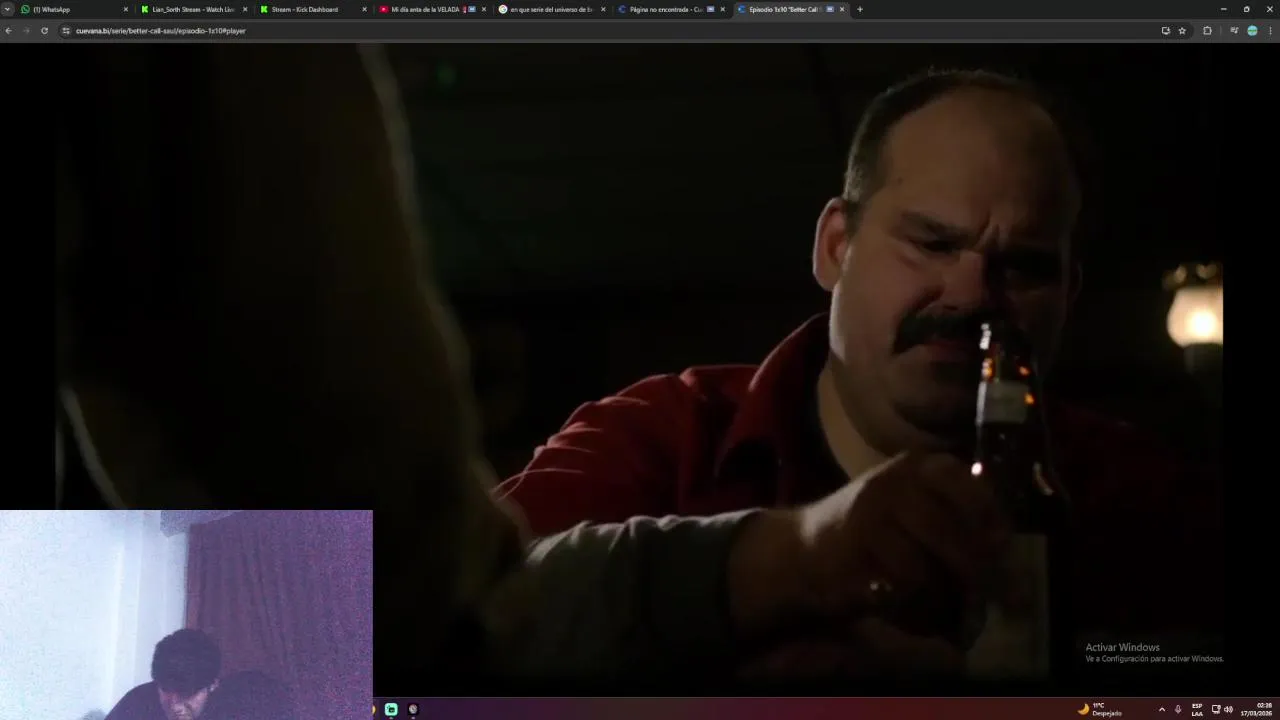
Task: Click the cuevana.bi address bar URL
Action: point(160,31)
